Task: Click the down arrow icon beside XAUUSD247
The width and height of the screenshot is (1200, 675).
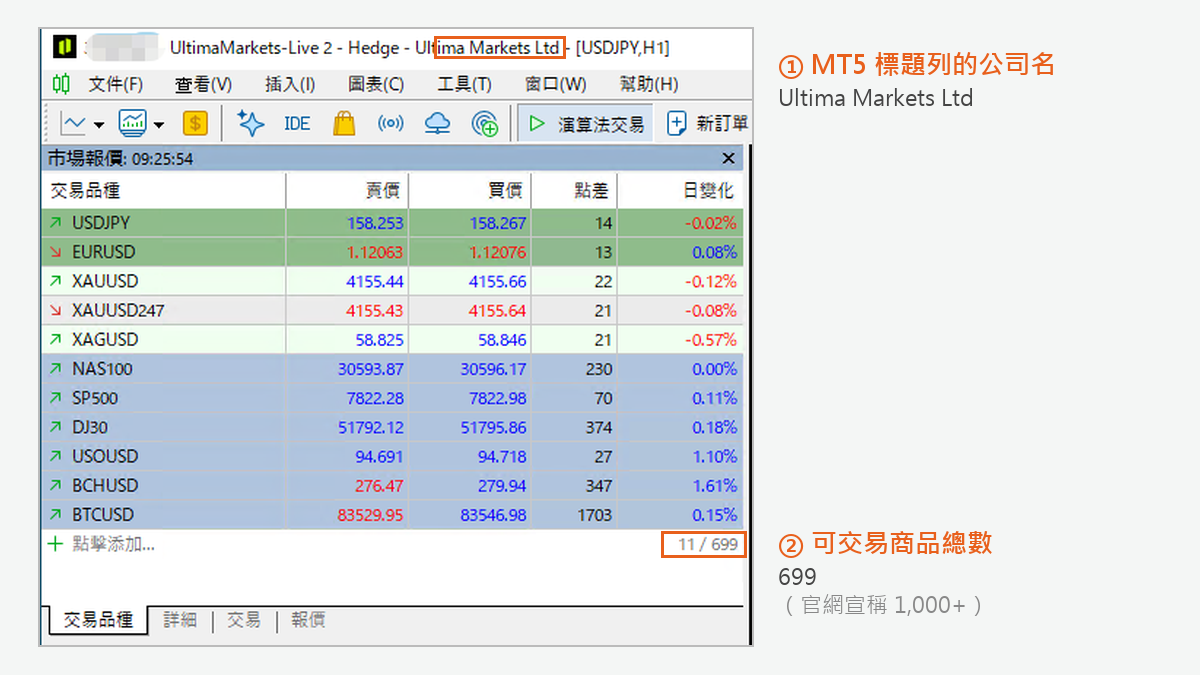Action: (55, 310)
